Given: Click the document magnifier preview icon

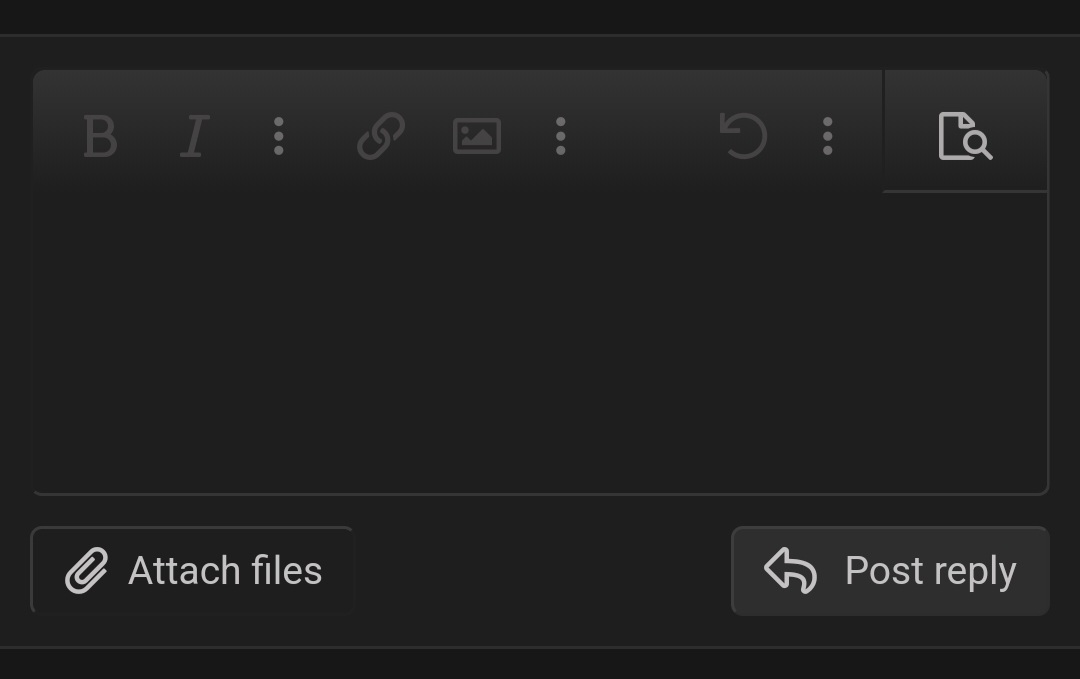Looking at the screenshot, I should pyautogui.click(x=965, y=136).
